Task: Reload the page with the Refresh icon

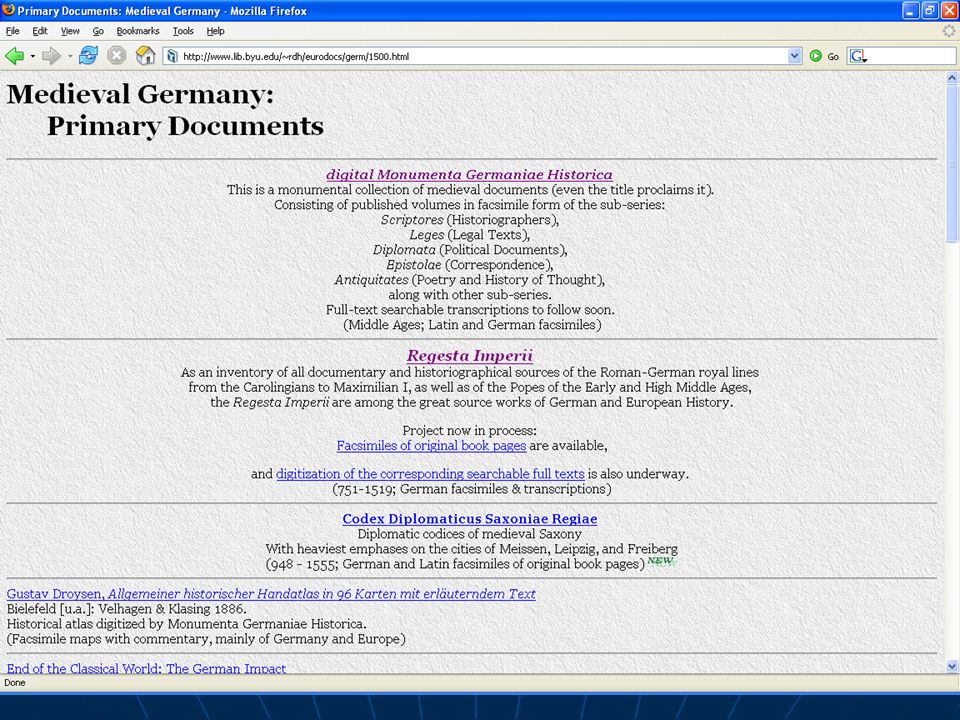Action: [x=88, y=56]
